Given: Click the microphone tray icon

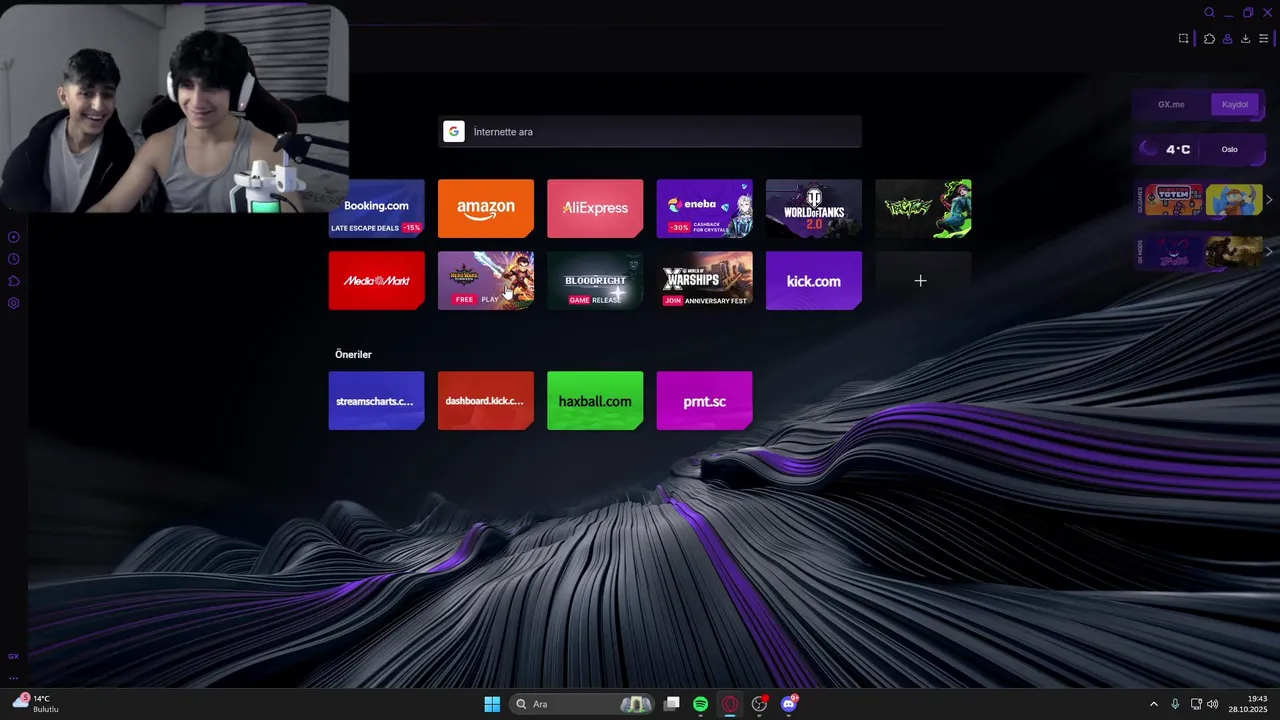Looking at the screenshot, I should click(1175, 704).
